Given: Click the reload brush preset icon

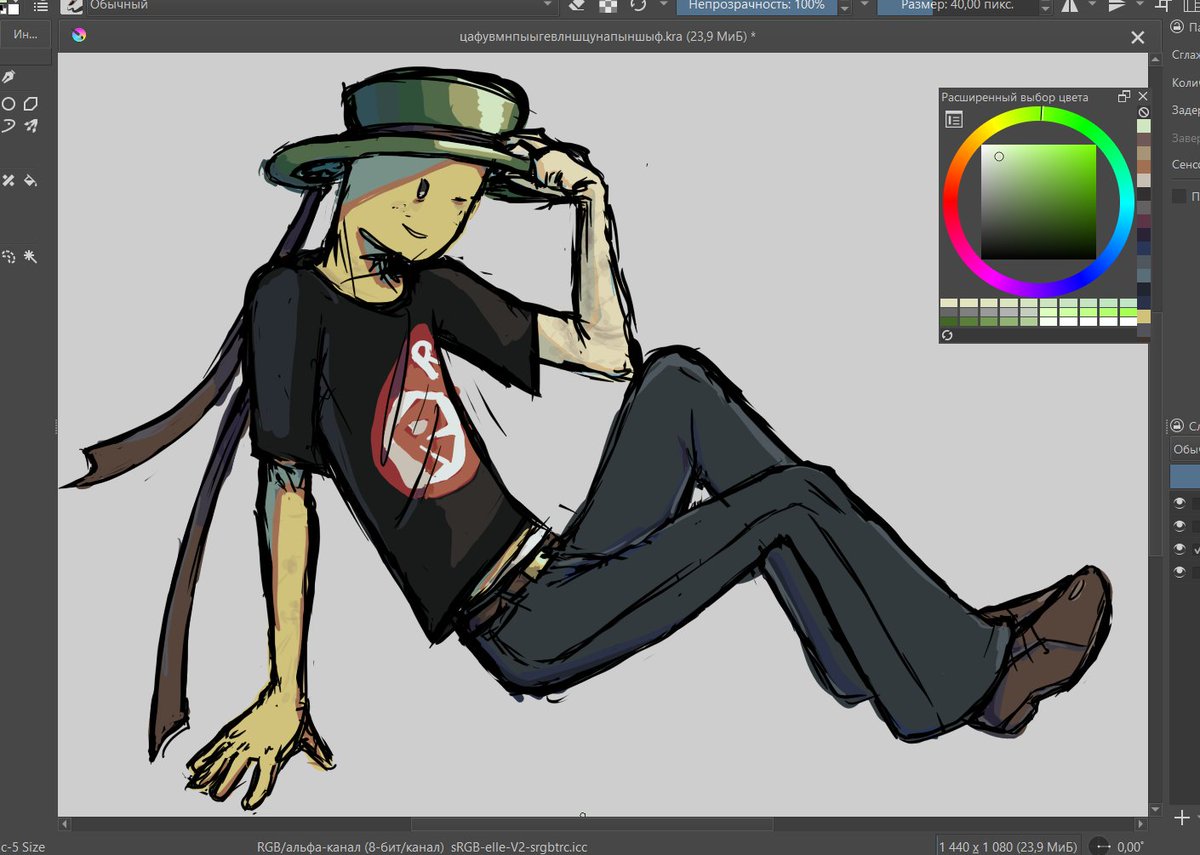Looking at the screenshot, I should coord(638,6).
